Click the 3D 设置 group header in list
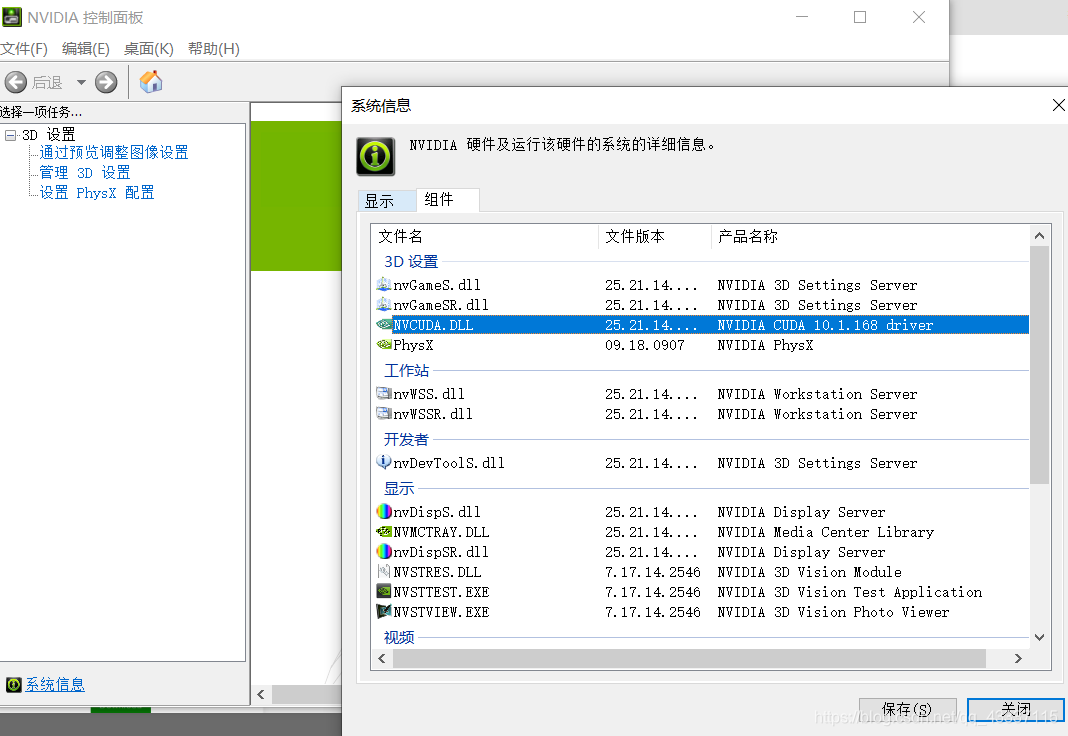 click(411, 261)
